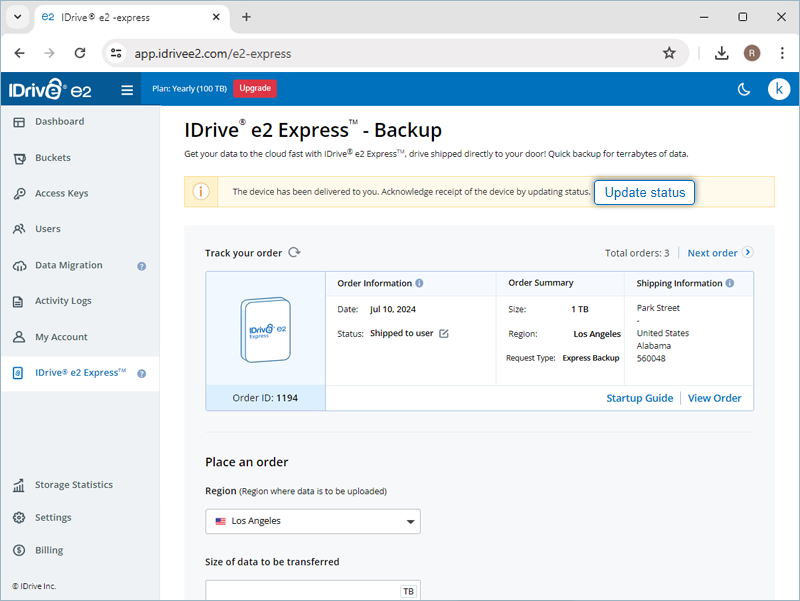Open the Startup Guide link

639,398
